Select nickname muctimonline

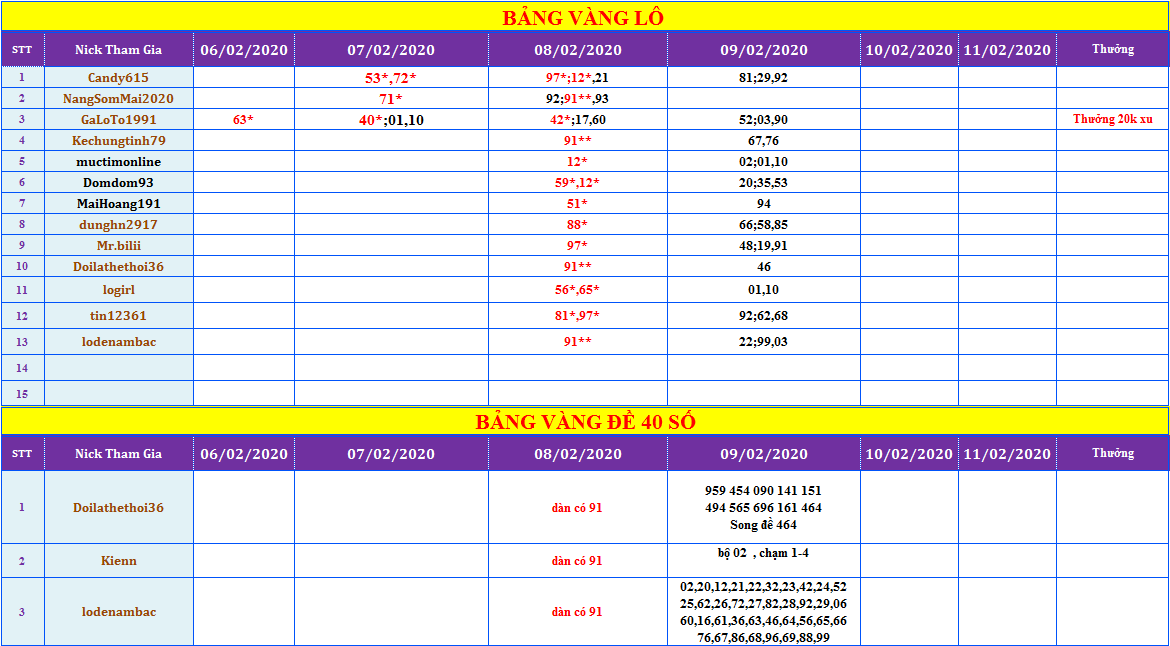[x=119, y=161]
